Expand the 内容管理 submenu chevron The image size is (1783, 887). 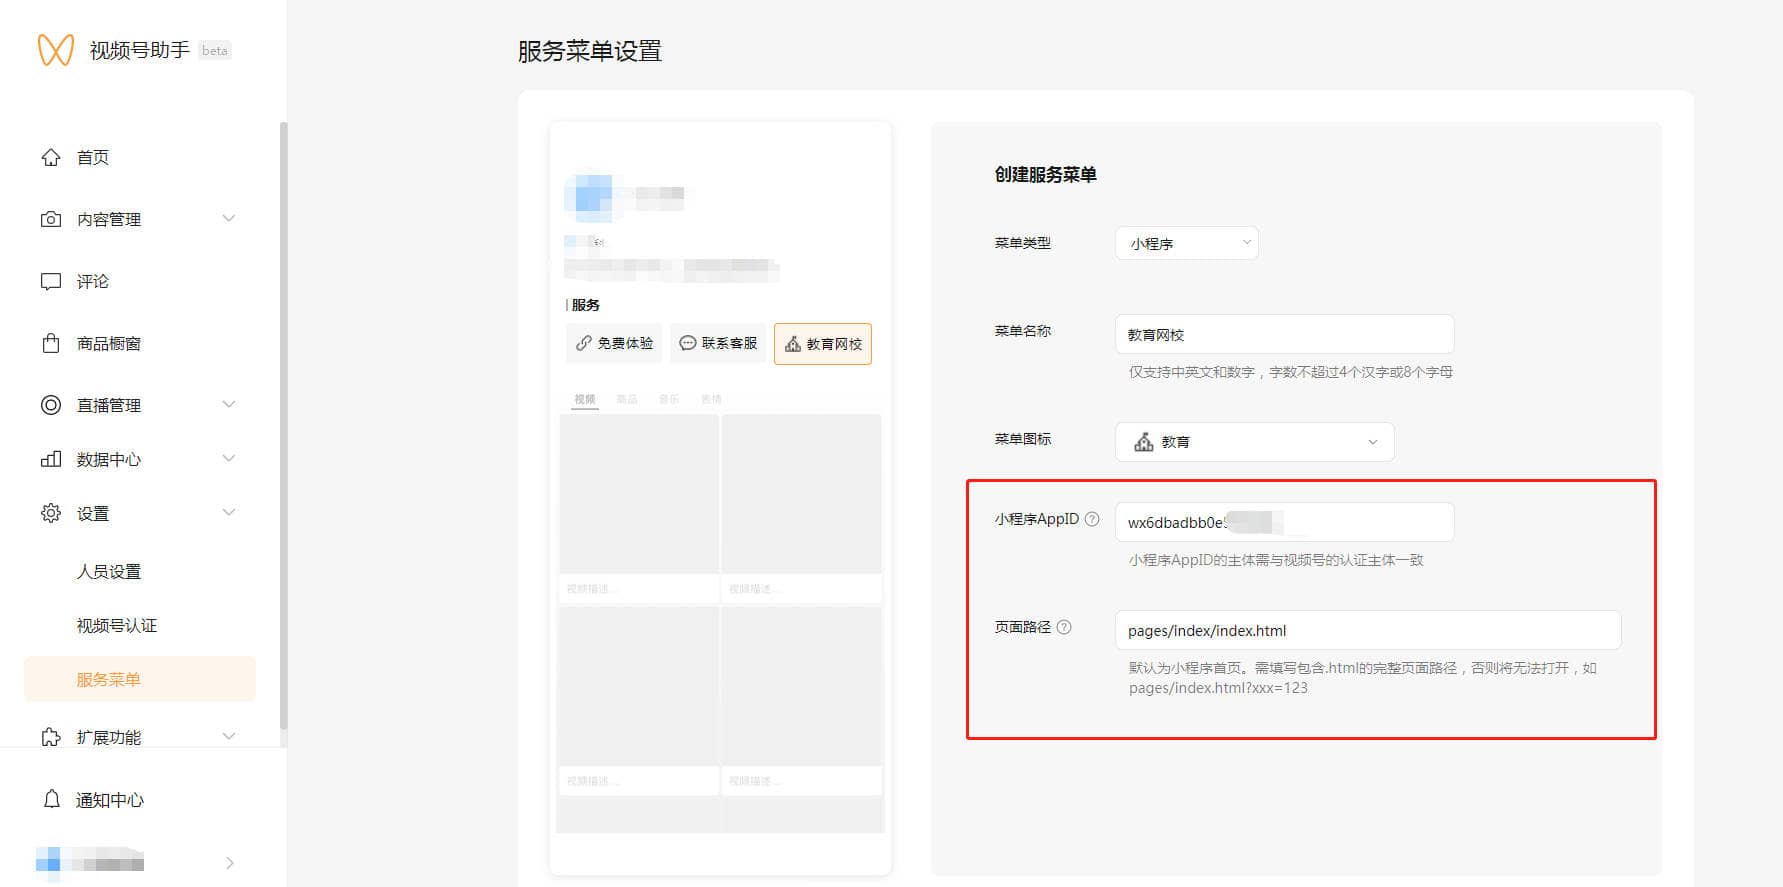229,219
